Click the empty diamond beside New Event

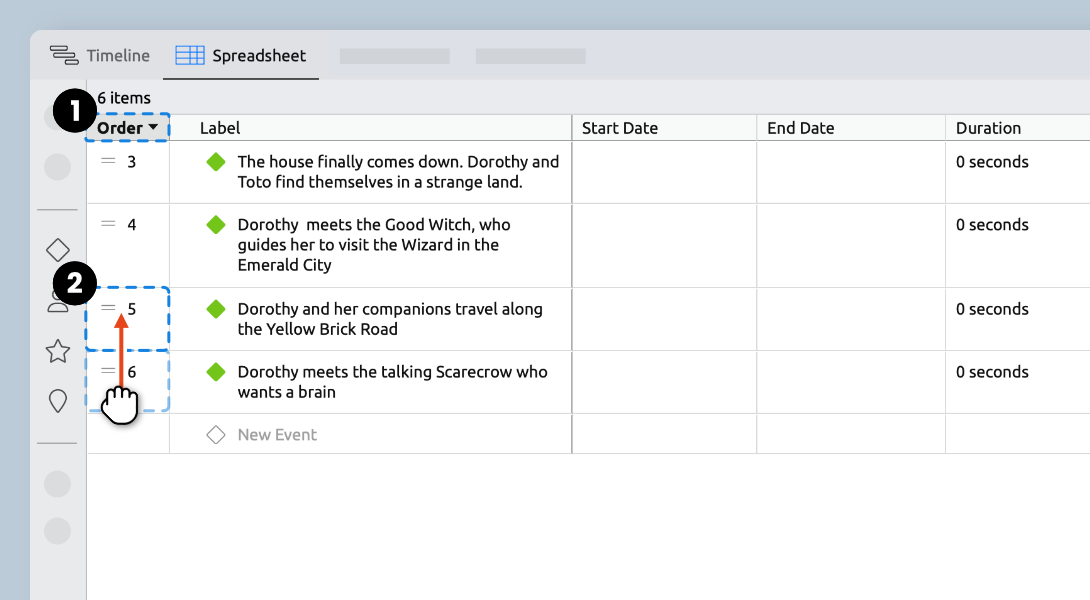(x=216, y=435)
